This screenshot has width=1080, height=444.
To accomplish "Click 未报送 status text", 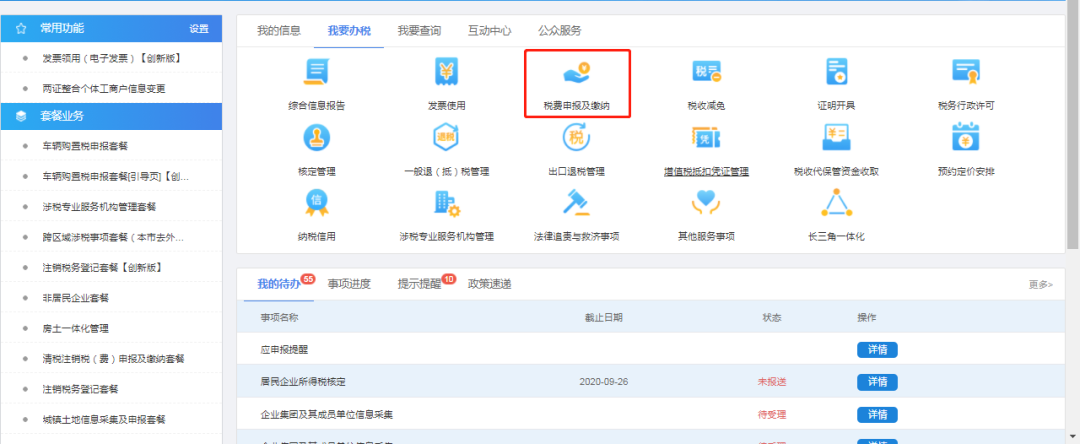I will (x=772, y=382).
